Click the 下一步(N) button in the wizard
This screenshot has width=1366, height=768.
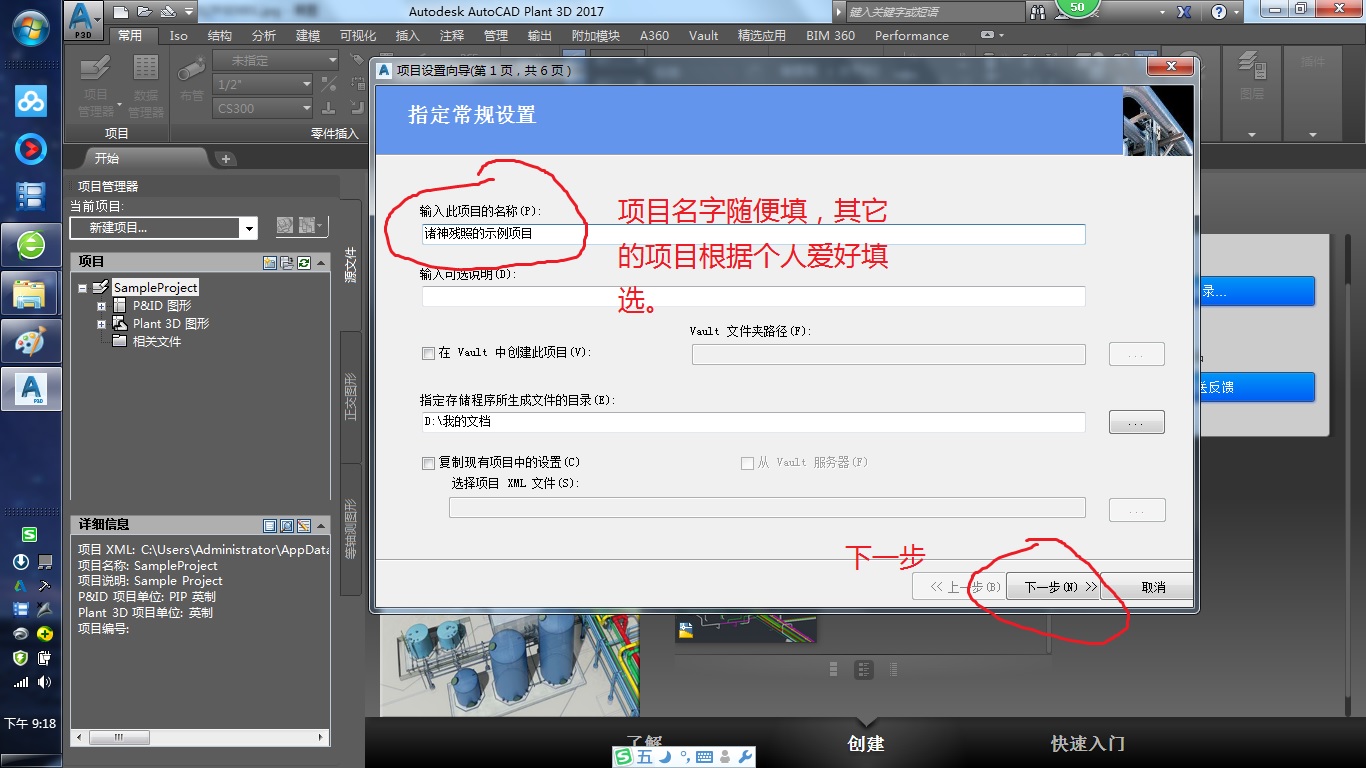click(1052, 587)
